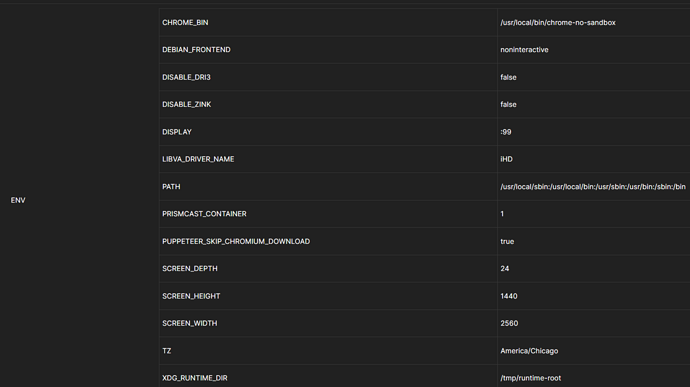Select the /tmp/runtime-root value
The height and width of the screenshot is (387, 690).
(x=530, y=378)
